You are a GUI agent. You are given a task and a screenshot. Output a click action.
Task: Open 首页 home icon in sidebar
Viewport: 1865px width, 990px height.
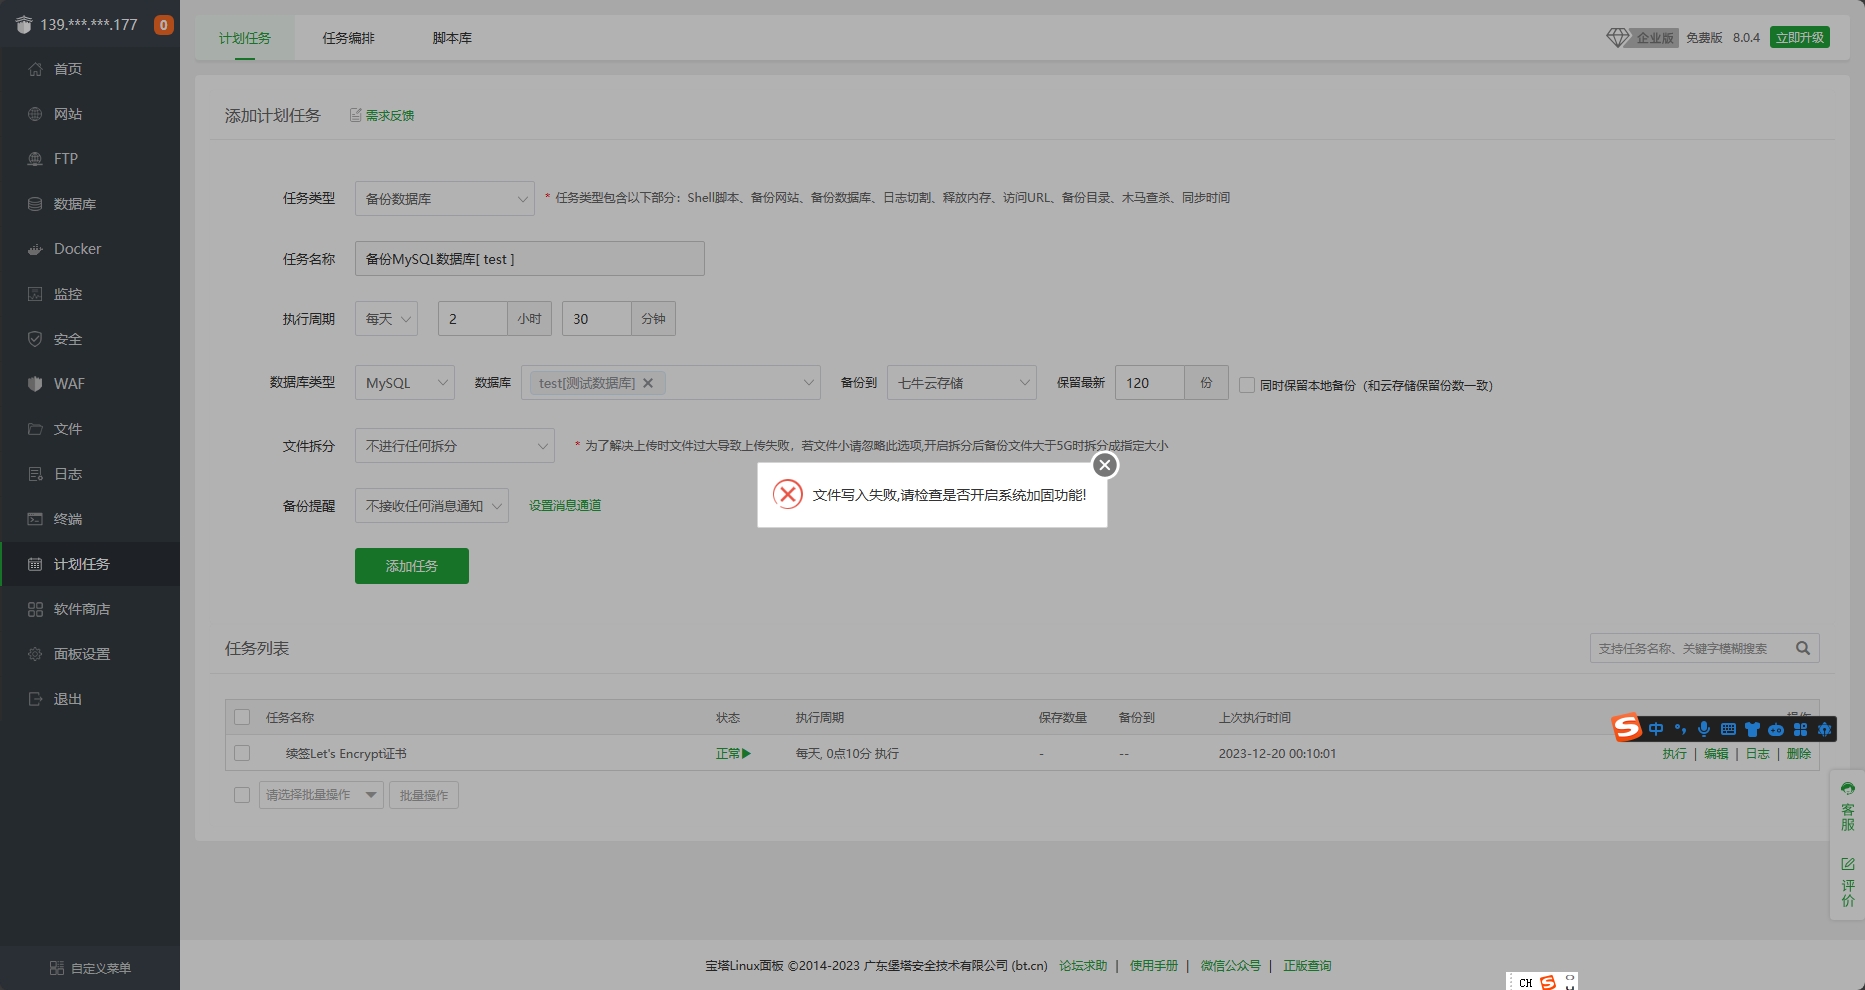36,69
